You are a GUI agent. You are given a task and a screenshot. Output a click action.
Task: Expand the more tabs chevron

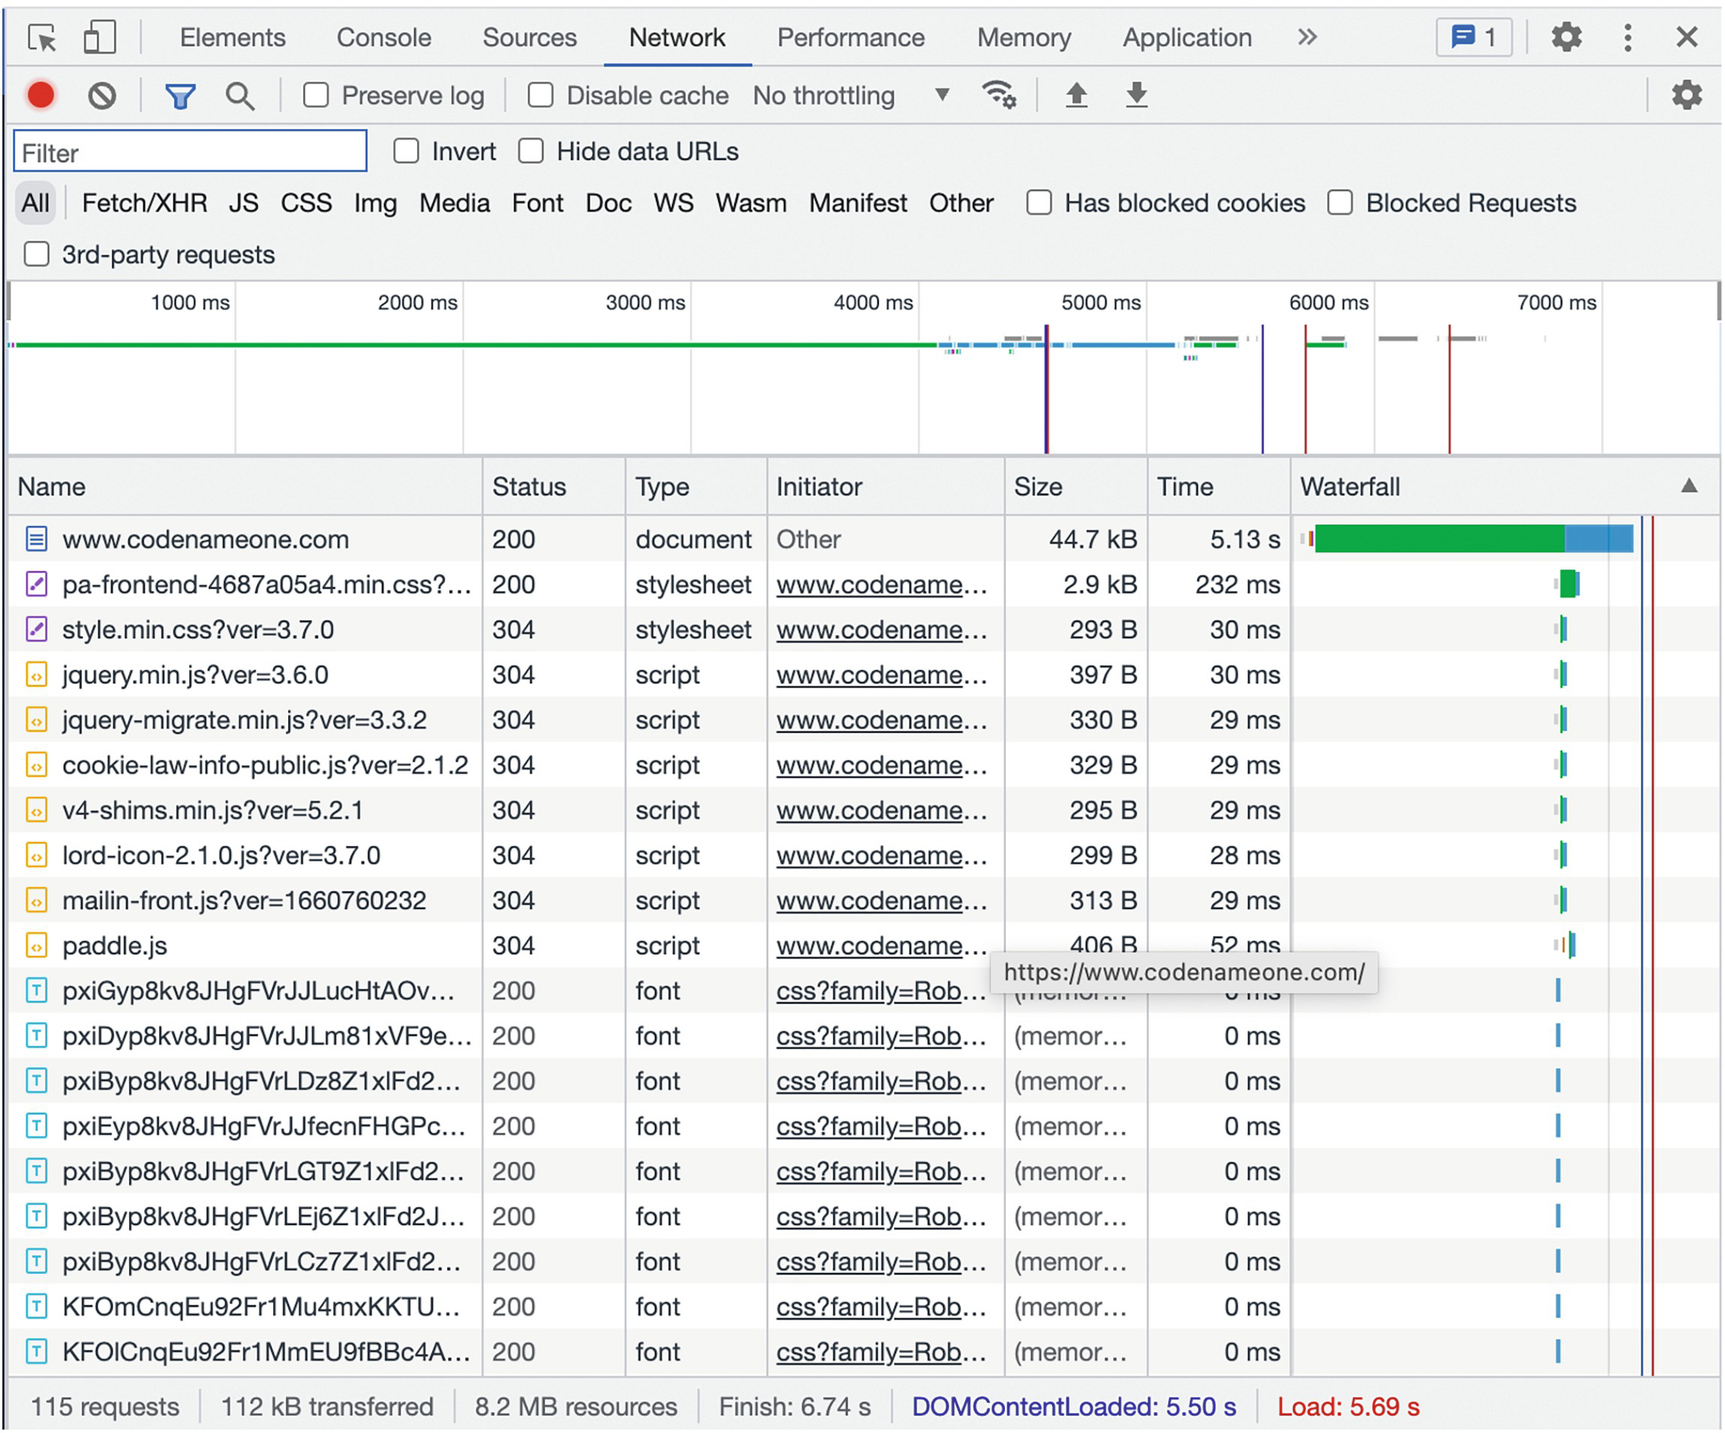1307,38
